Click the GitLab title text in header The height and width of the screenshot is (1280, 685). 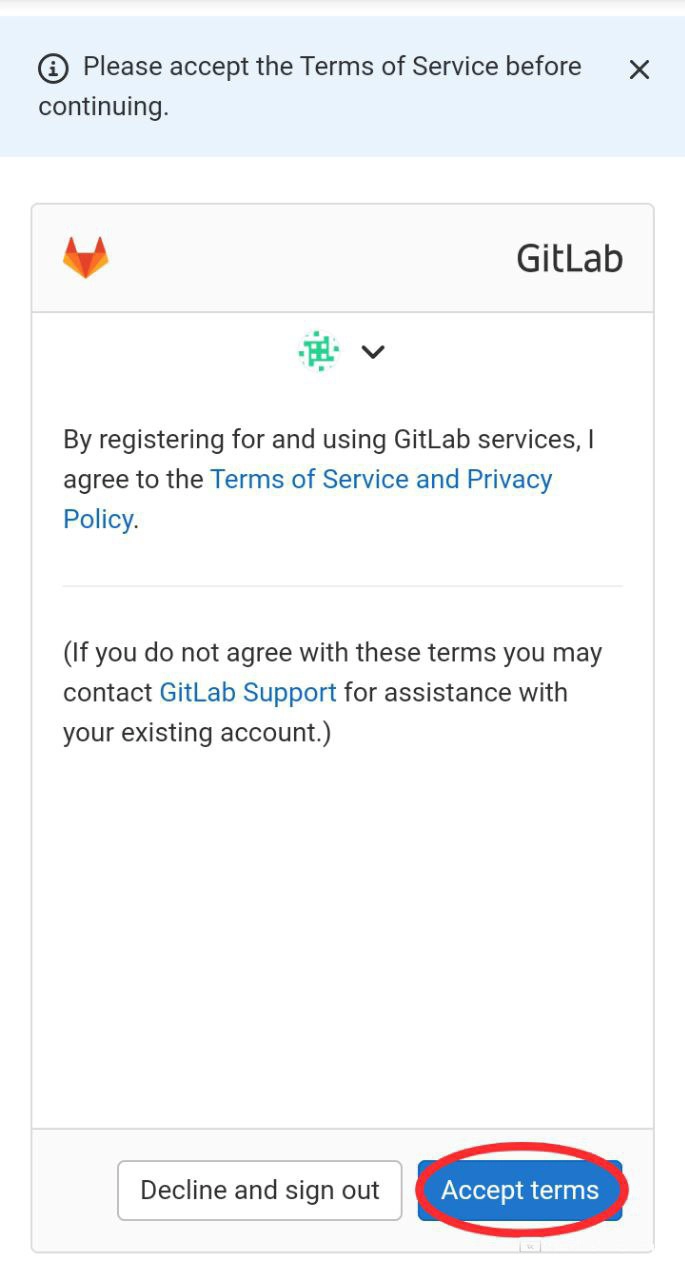569,259
